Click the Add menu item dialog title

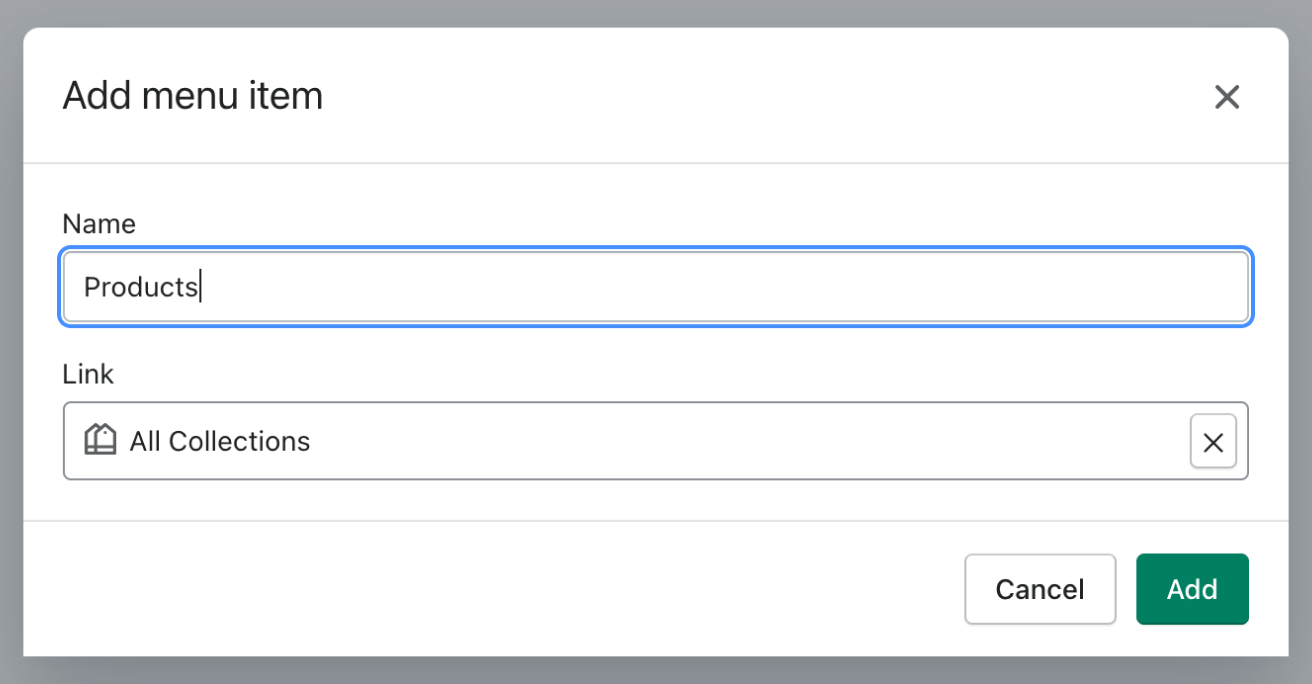[192, 95]
